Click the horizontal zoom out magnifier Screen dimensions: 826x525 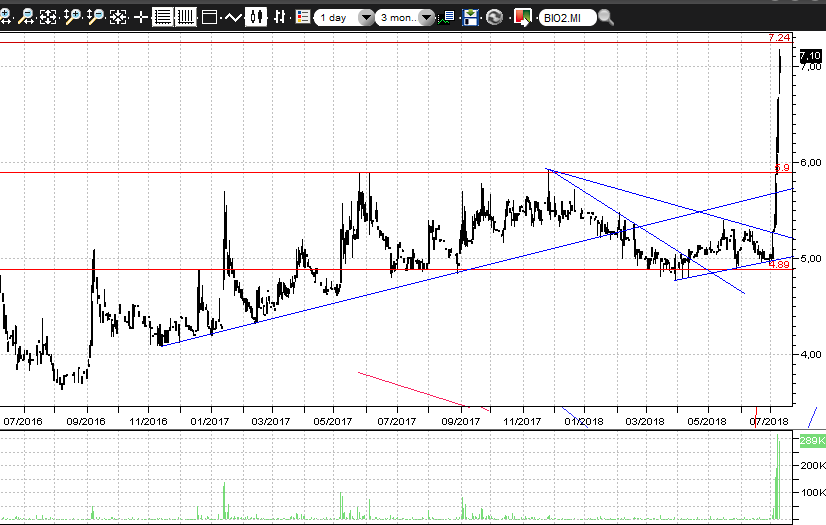(26, 17)
